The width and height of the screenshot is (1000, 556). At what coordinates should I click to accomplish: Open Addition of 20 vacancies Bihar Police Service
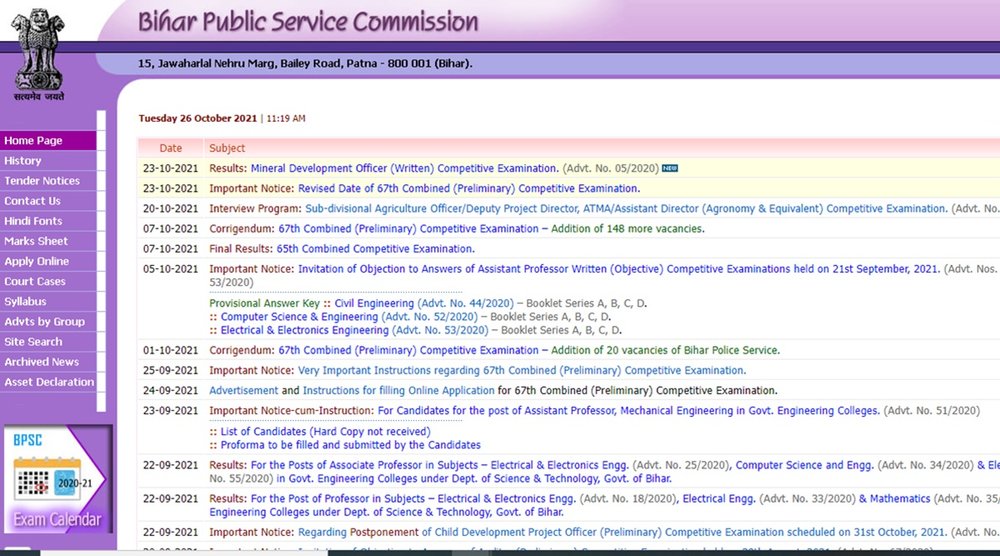click(x=665, y=351)
